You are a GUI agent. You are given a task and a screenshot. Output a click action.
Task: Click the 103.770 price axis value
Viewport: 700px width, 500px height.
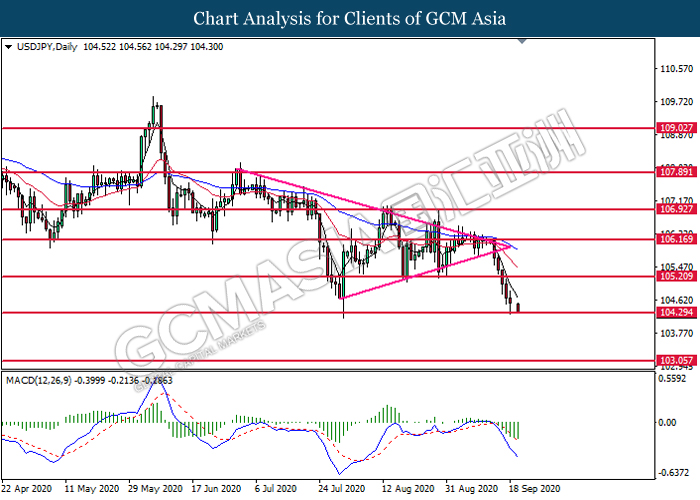(676, 333)
